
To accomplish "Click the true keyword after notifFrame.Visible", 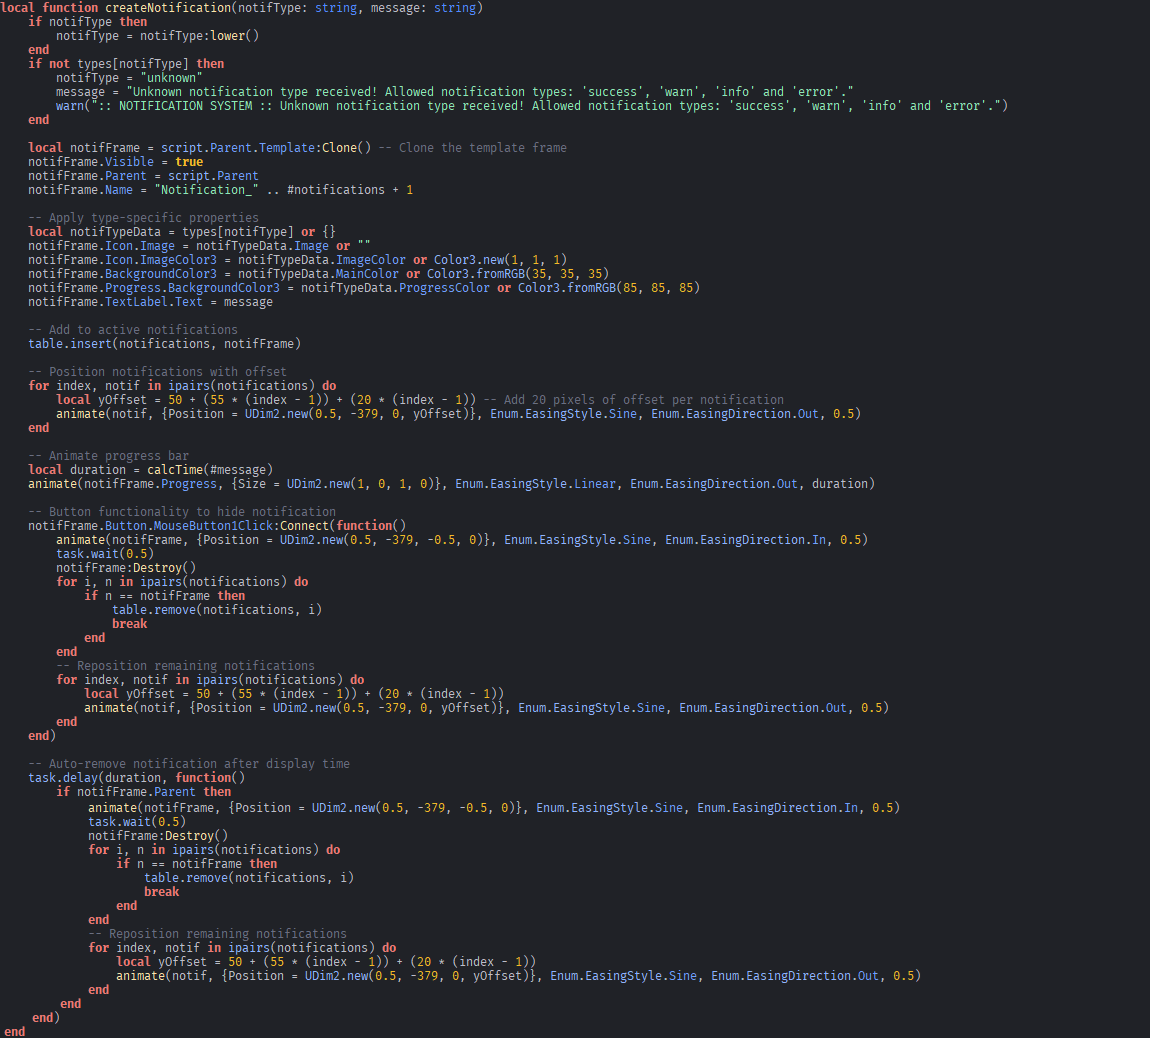I will 189,161.
